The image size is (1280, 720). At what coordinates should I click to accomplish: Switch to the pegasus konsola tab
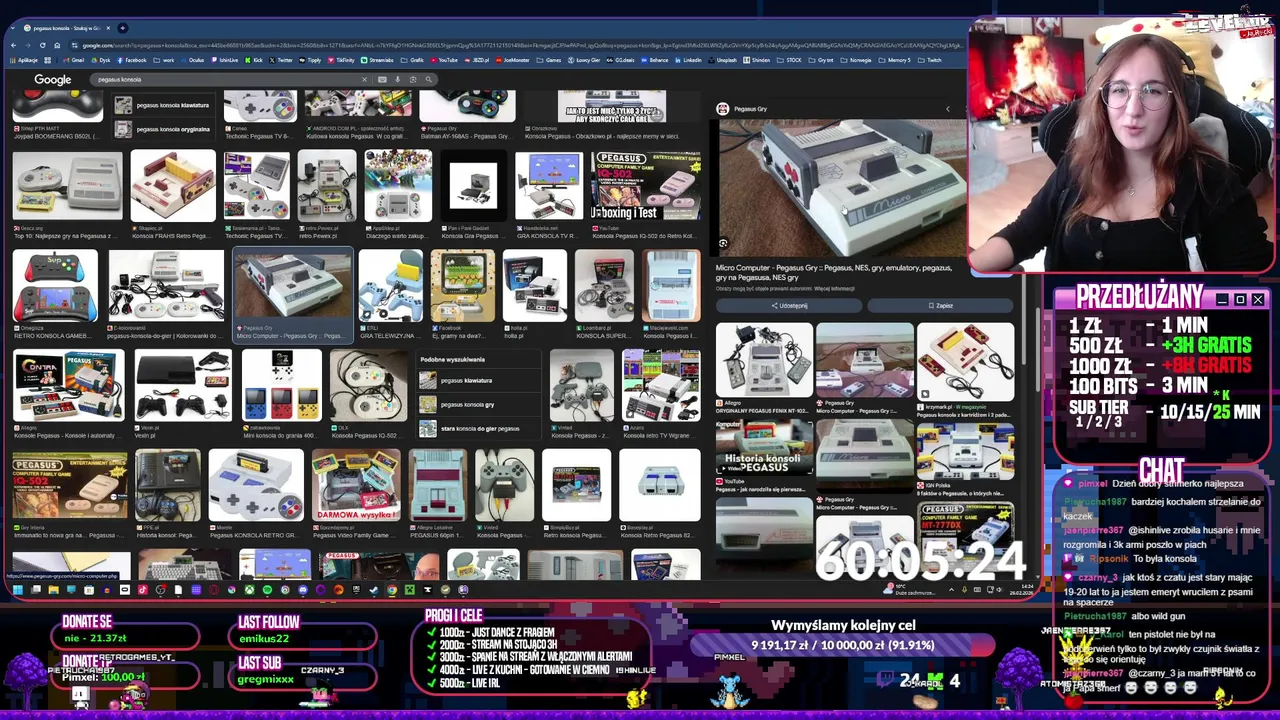65,28
